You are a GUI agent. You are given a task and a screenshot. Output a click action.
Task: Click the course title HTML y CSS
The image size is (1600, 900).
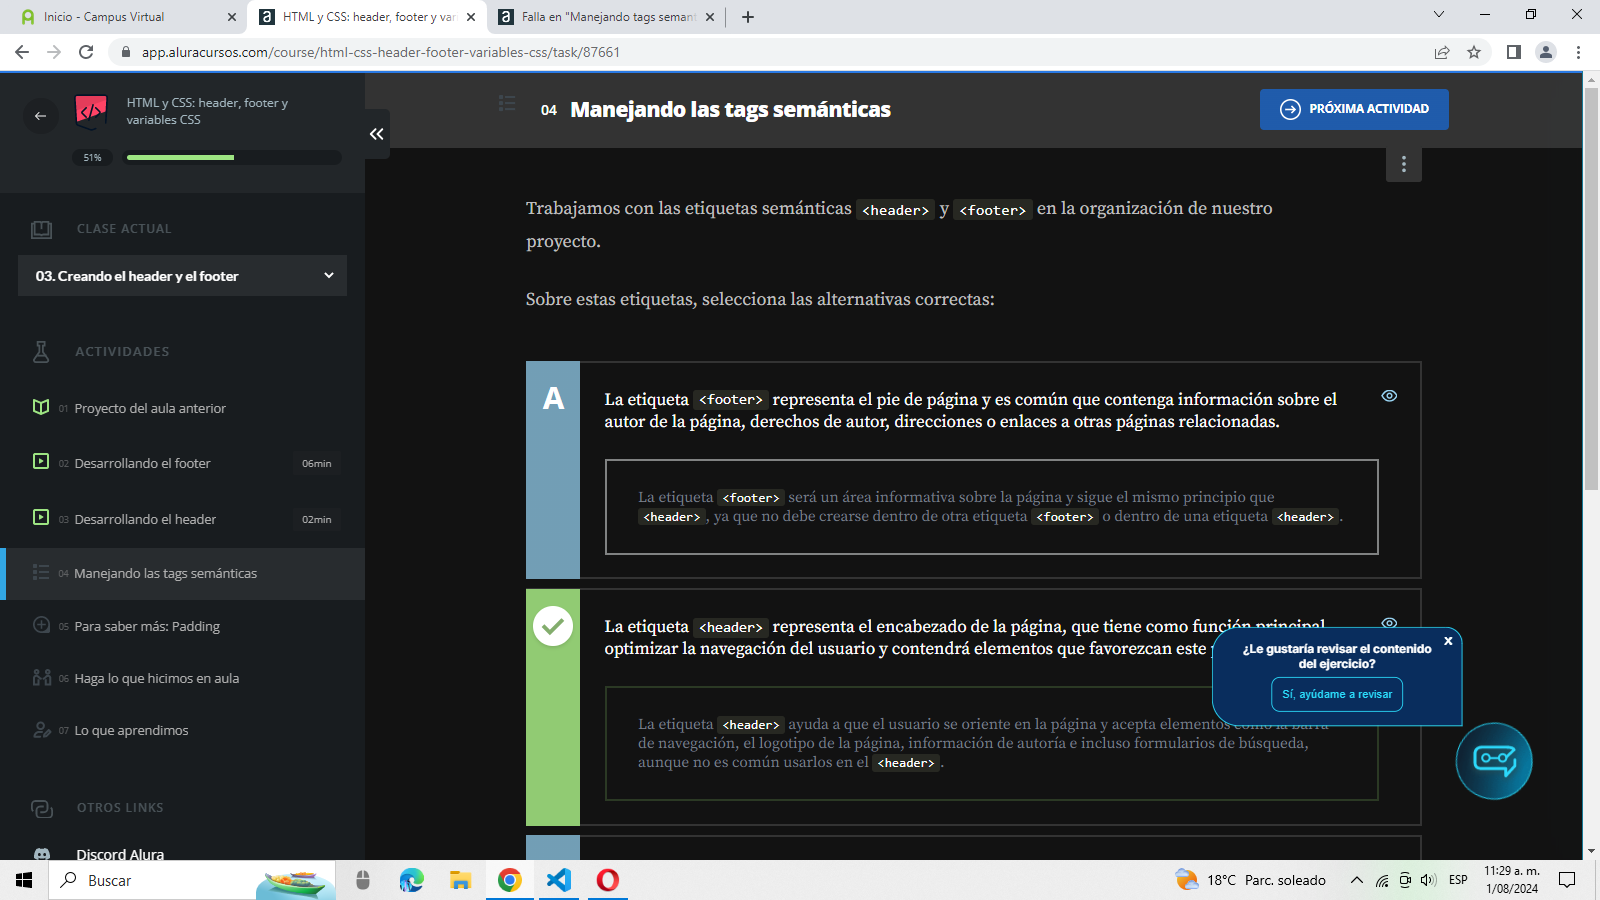tap(207, 111)
